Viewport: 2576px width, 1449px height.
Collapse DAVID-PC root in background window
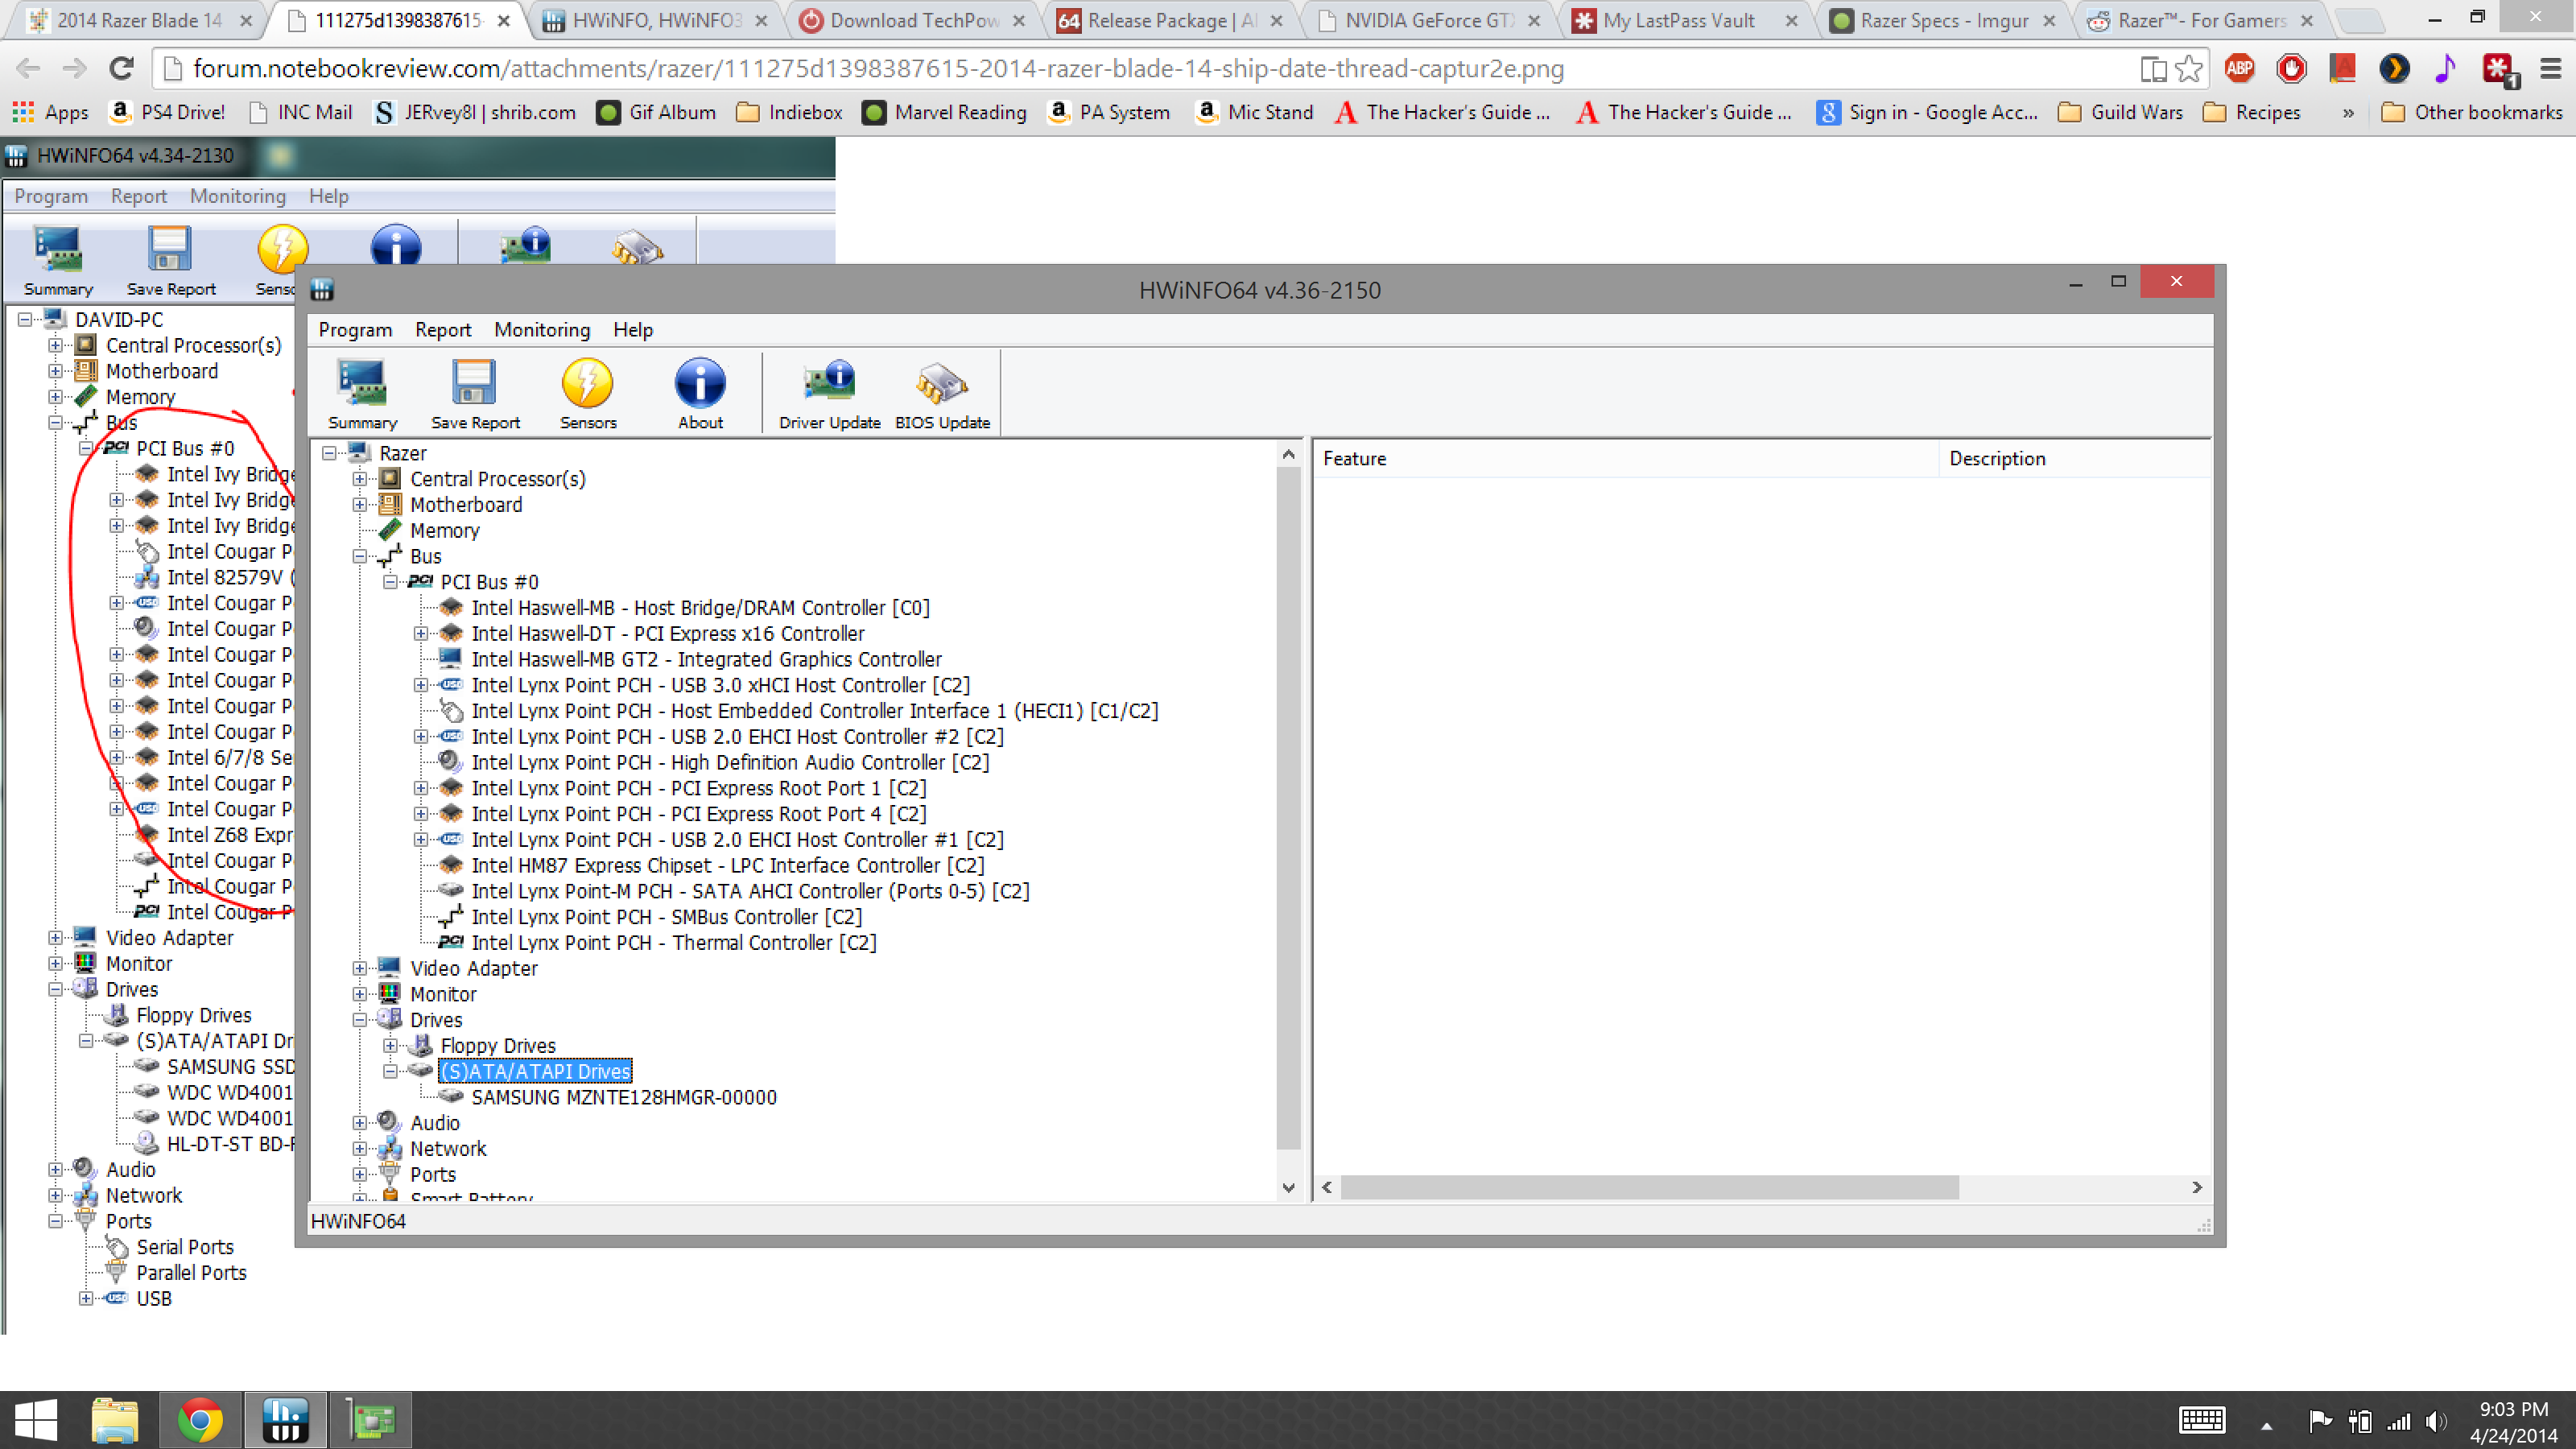[x=25, y=320]
